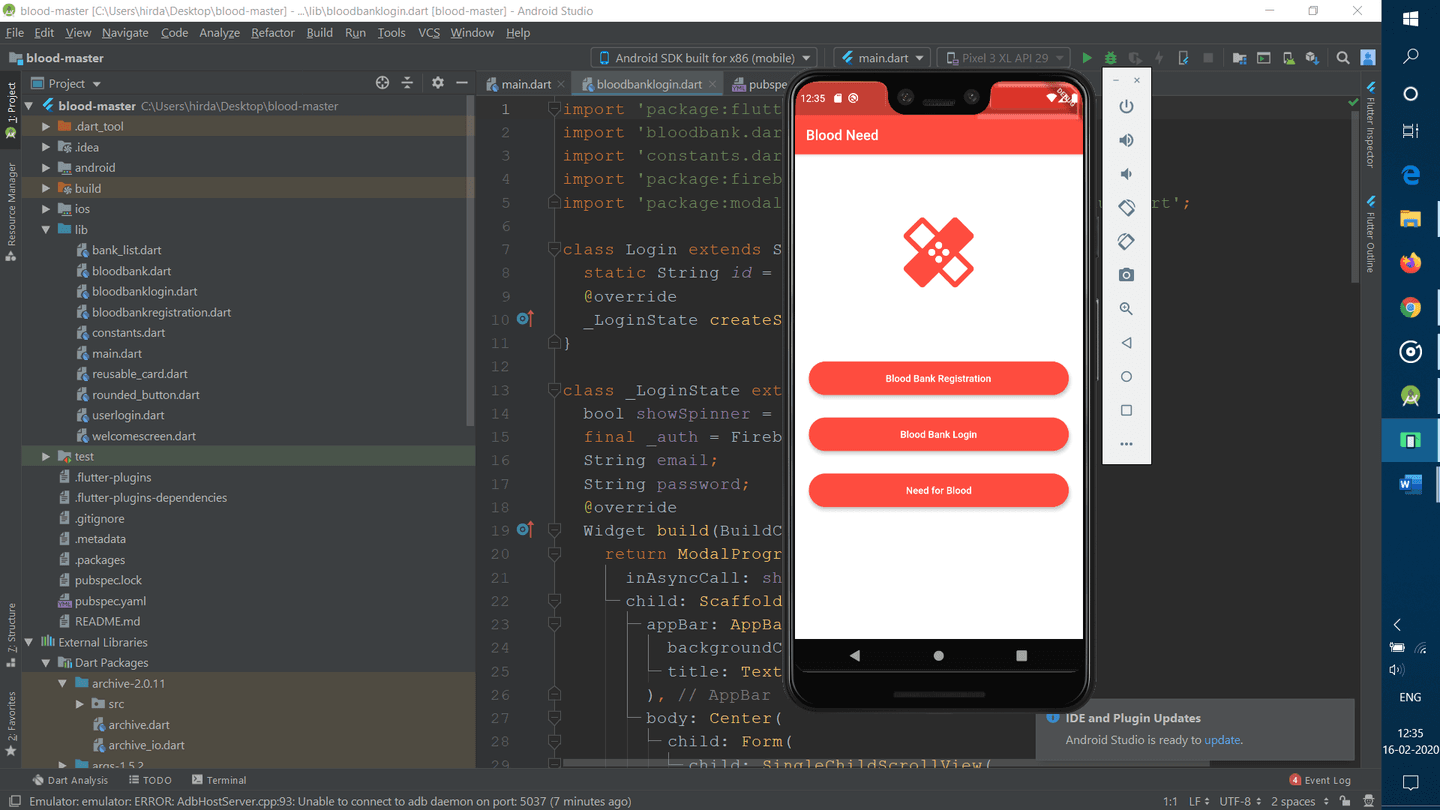
Task: Raise emulator volume
Action: (1126, 140)
